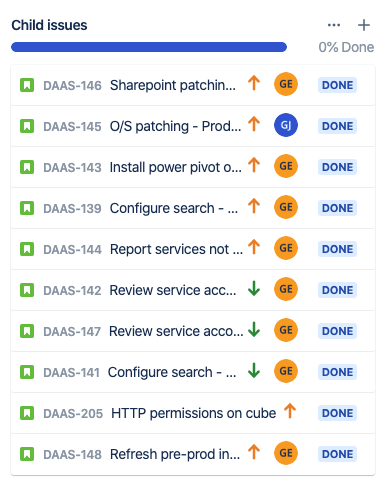Open DONE status dropdown for DAAS-143
The width and height of the screenshot is (390, 485).
(x=337, y=167)
